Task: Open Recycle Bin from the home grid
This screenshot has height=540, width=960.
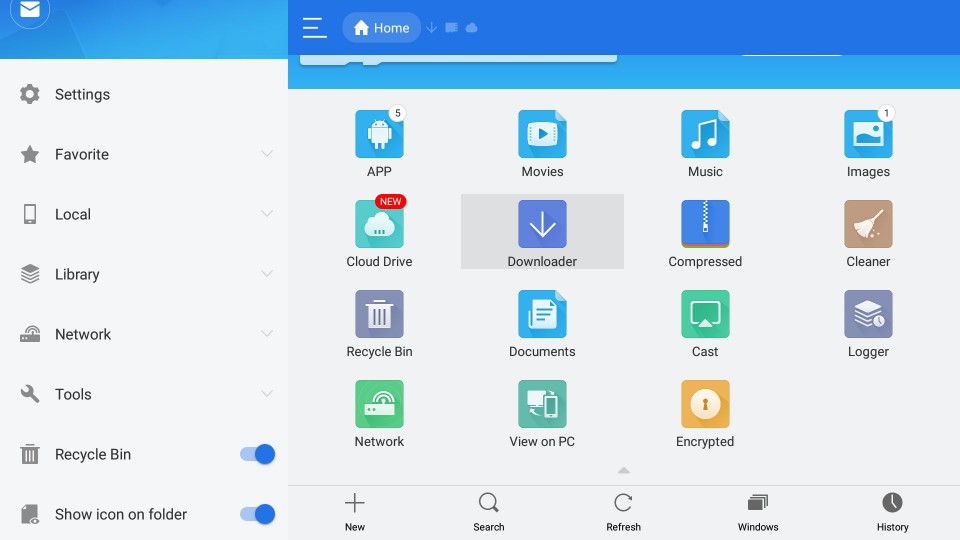Action: click(x=379, y=314)
